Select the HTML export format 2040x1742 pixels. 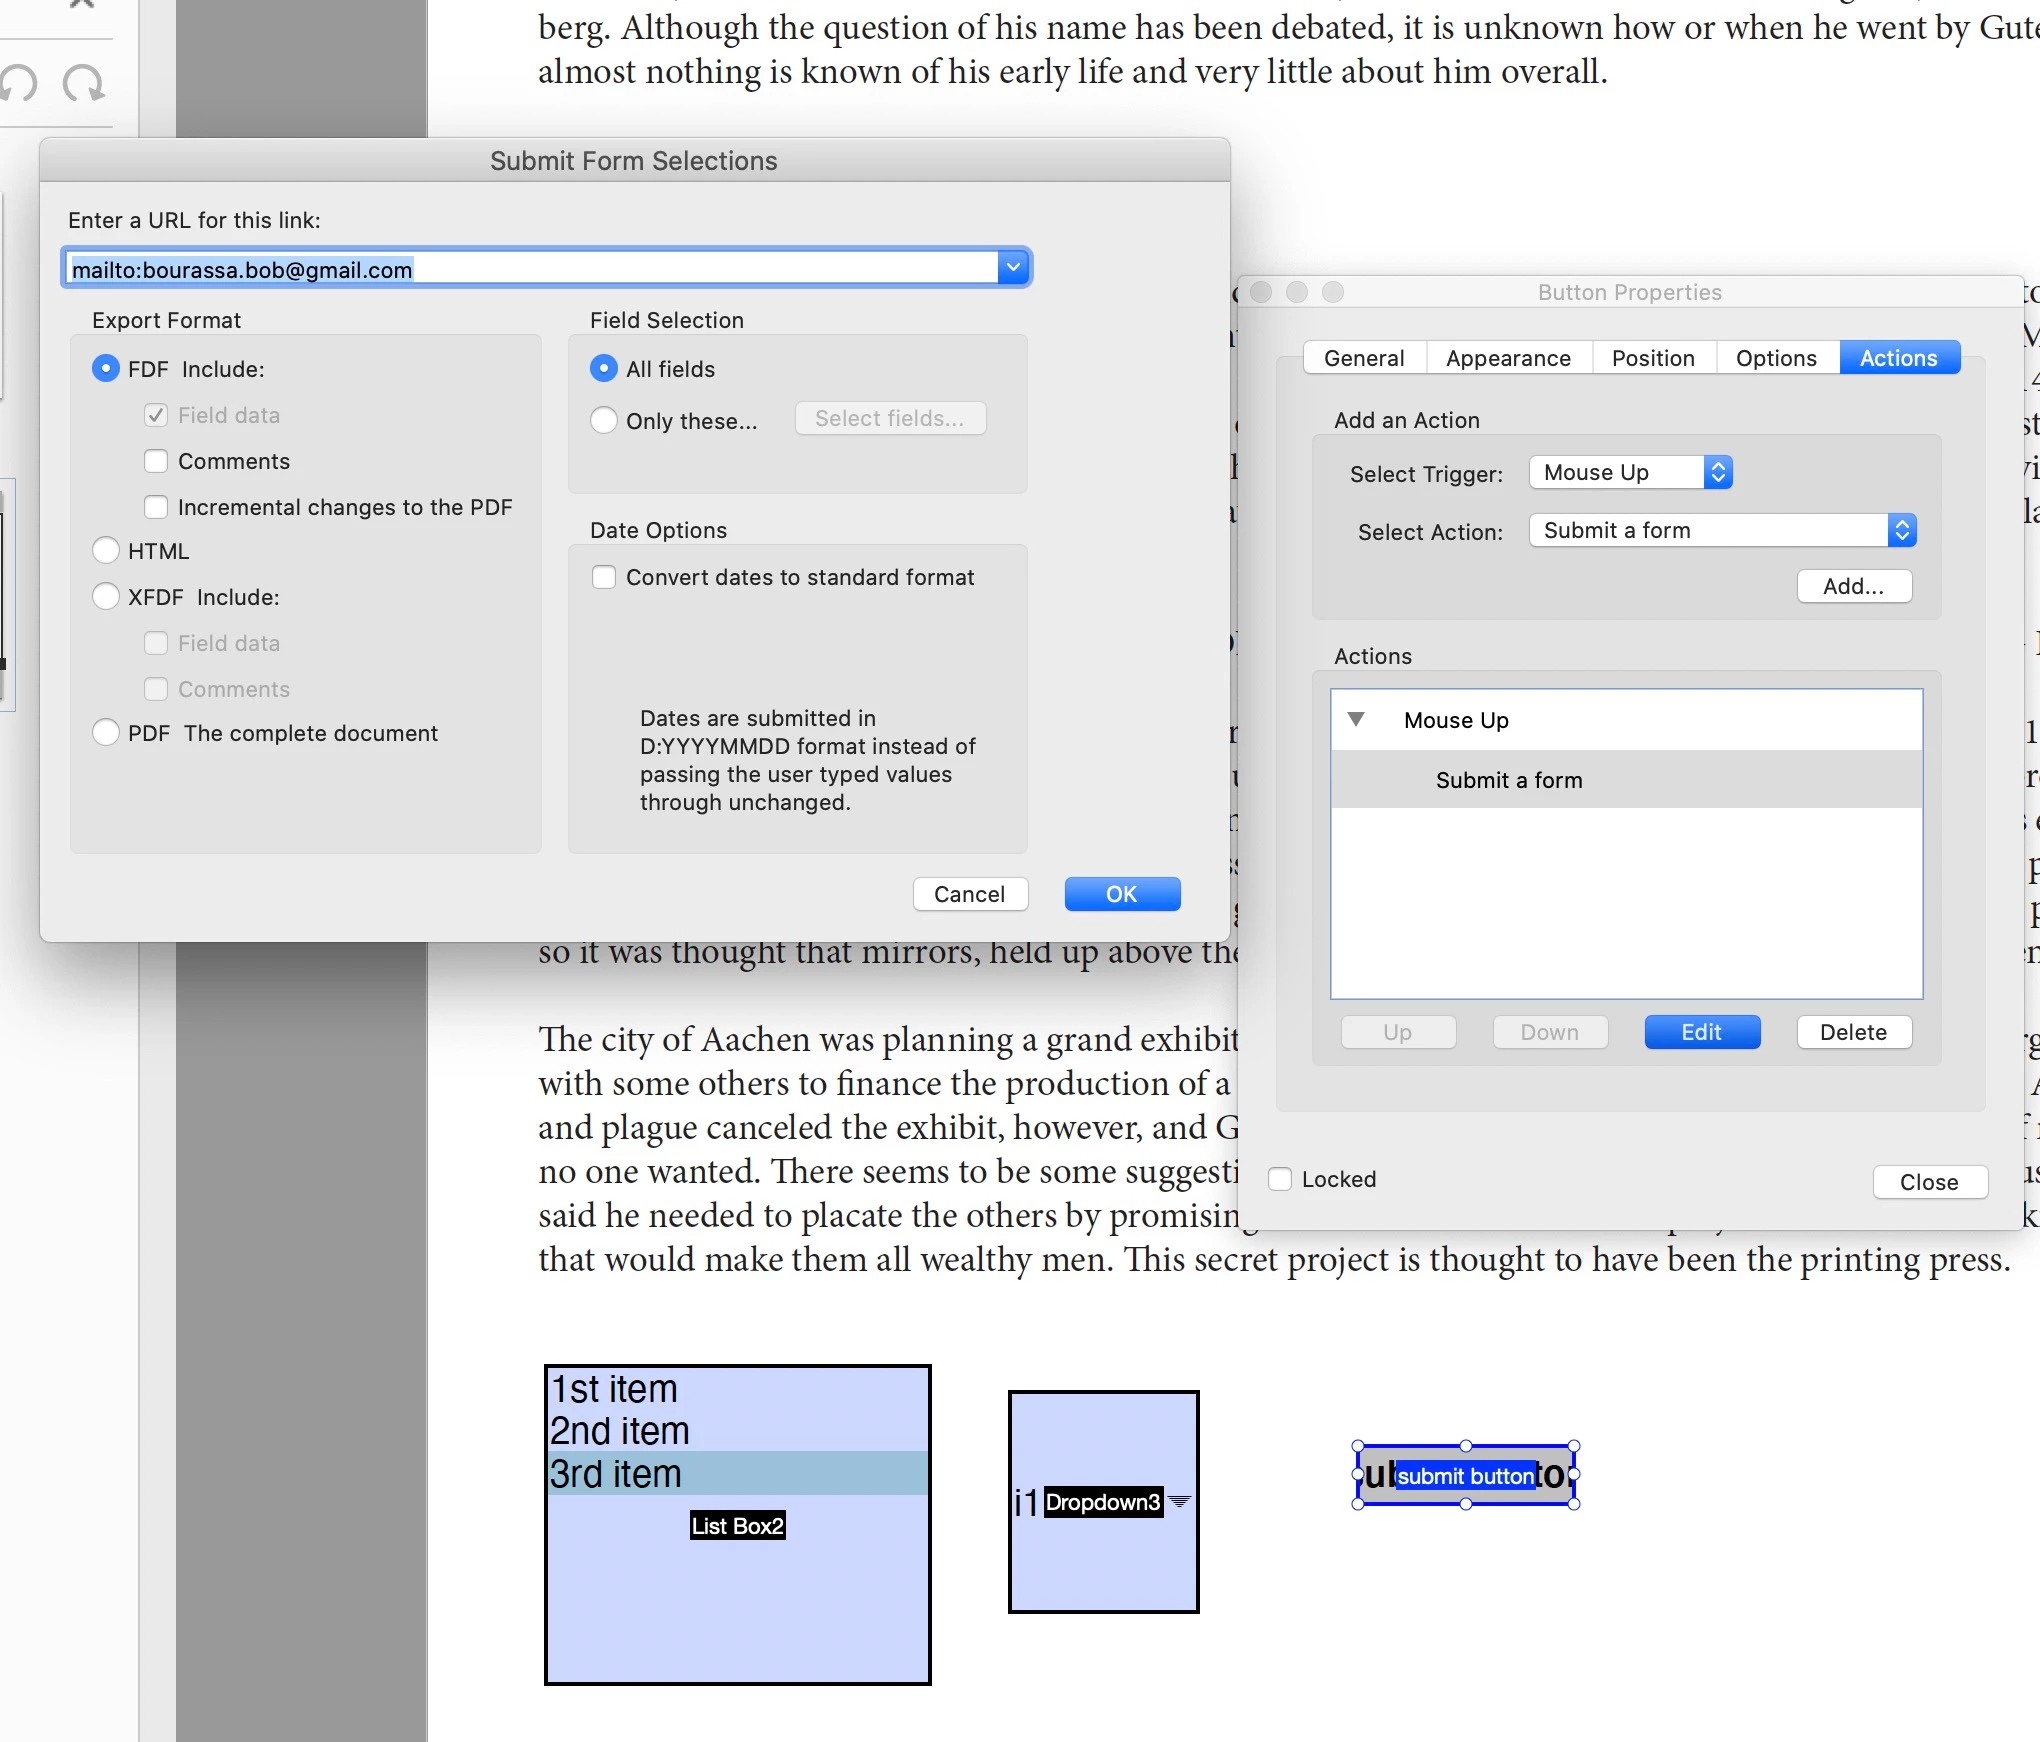click(106, 551)
